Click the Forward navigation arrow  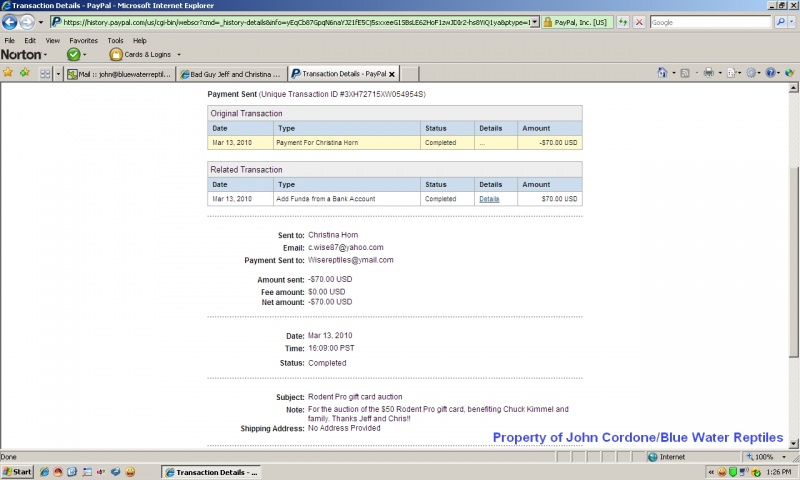click(x=27, y=22)
